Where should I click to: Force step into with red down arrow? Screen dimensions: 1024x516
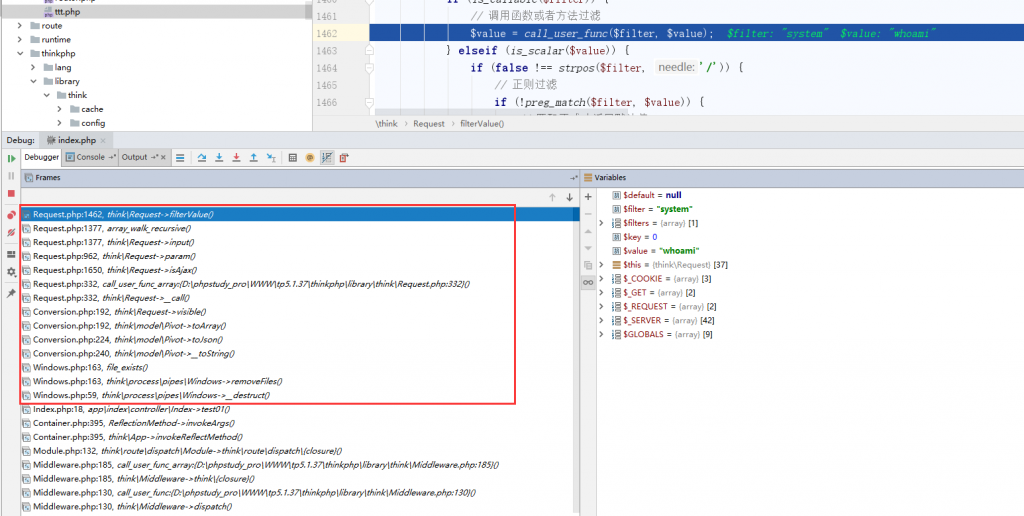click(236, 157)
